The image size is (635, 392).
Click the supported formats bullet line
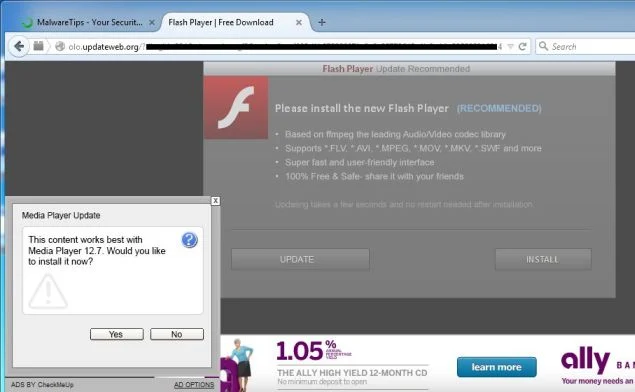(x=413, y=148)
